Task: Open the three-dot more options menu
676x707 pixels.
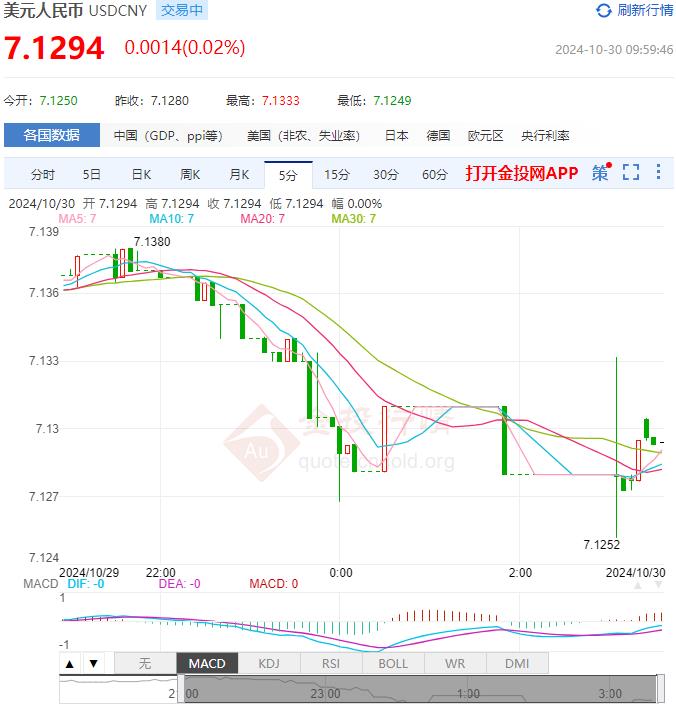Action: (x=658, y=173)
